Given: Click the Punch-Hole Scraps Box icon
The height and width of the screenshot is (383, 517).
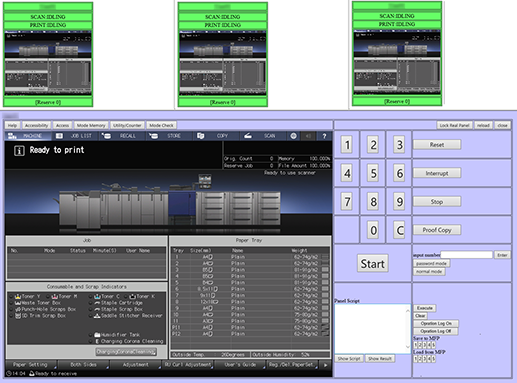Looking at the screenshot, I should (x=18, y=309).
